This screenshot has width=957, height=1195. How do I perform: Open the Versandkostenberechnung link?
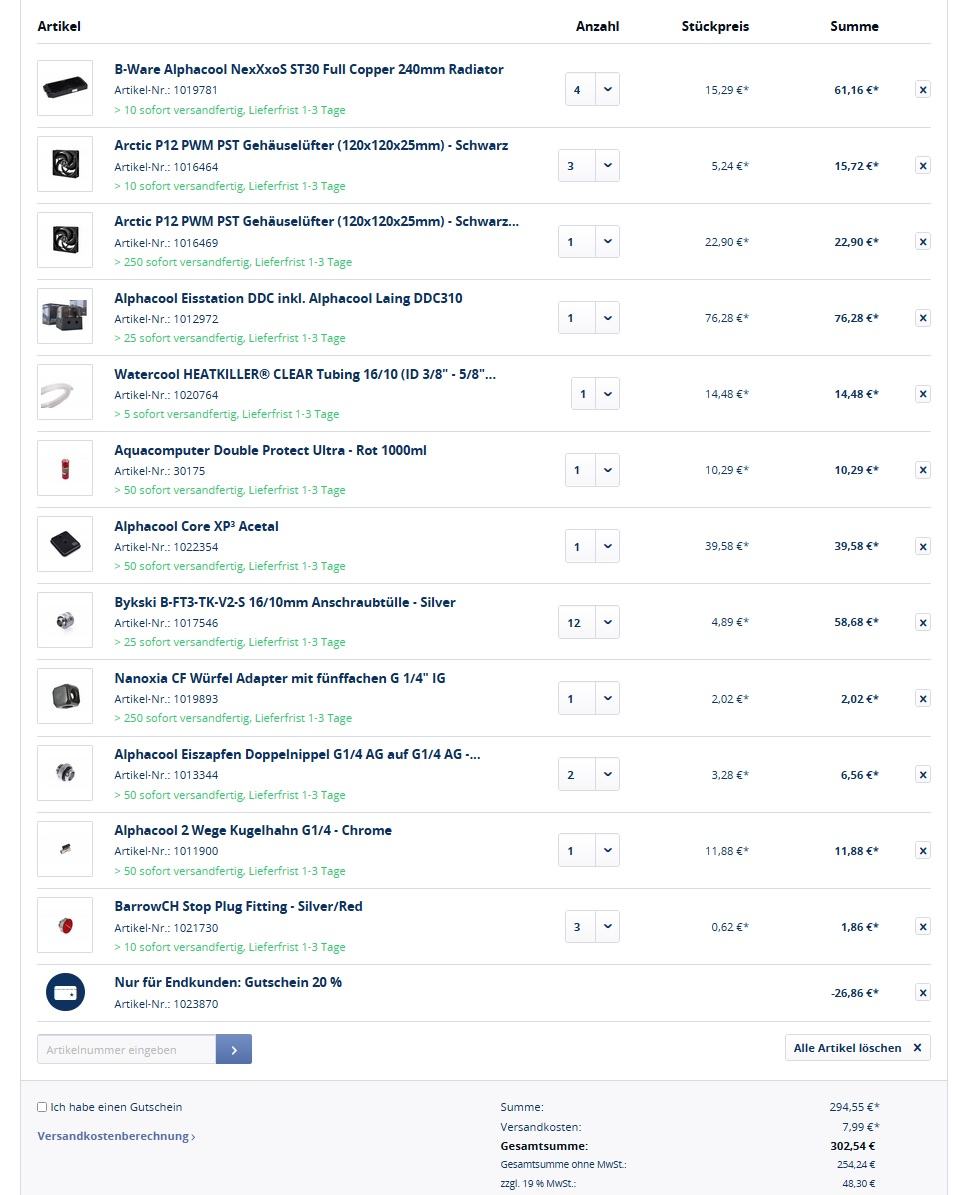coord(117,1136)
